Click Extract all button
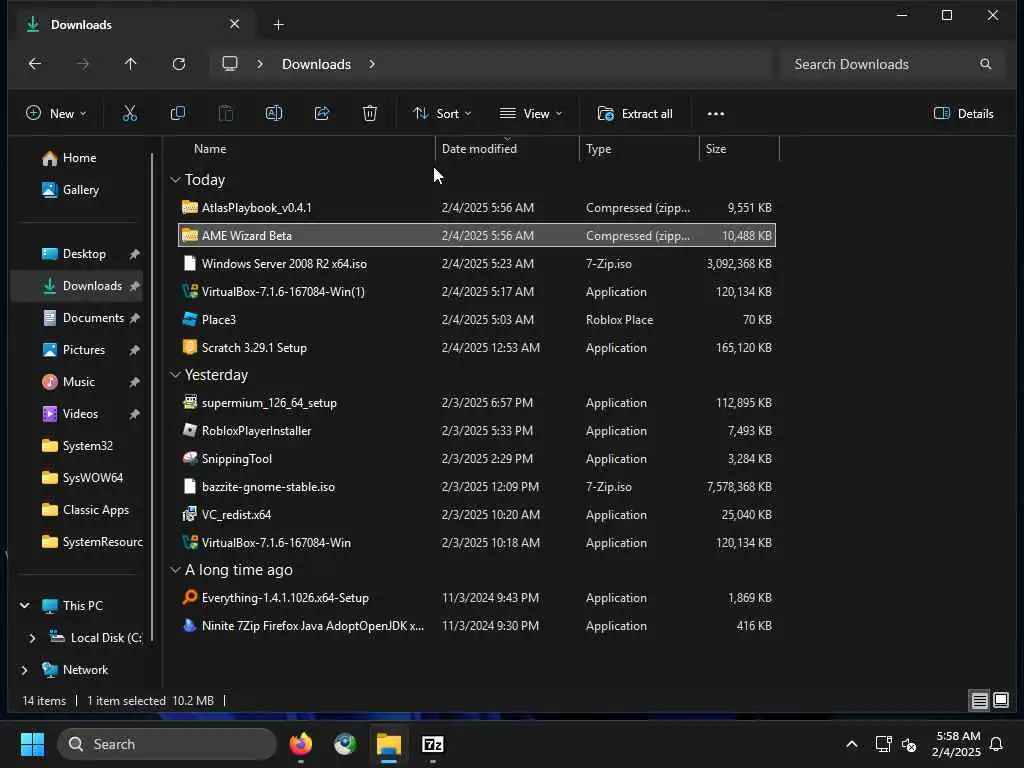This screenshot has height=768, width=1024. [635, 114]
